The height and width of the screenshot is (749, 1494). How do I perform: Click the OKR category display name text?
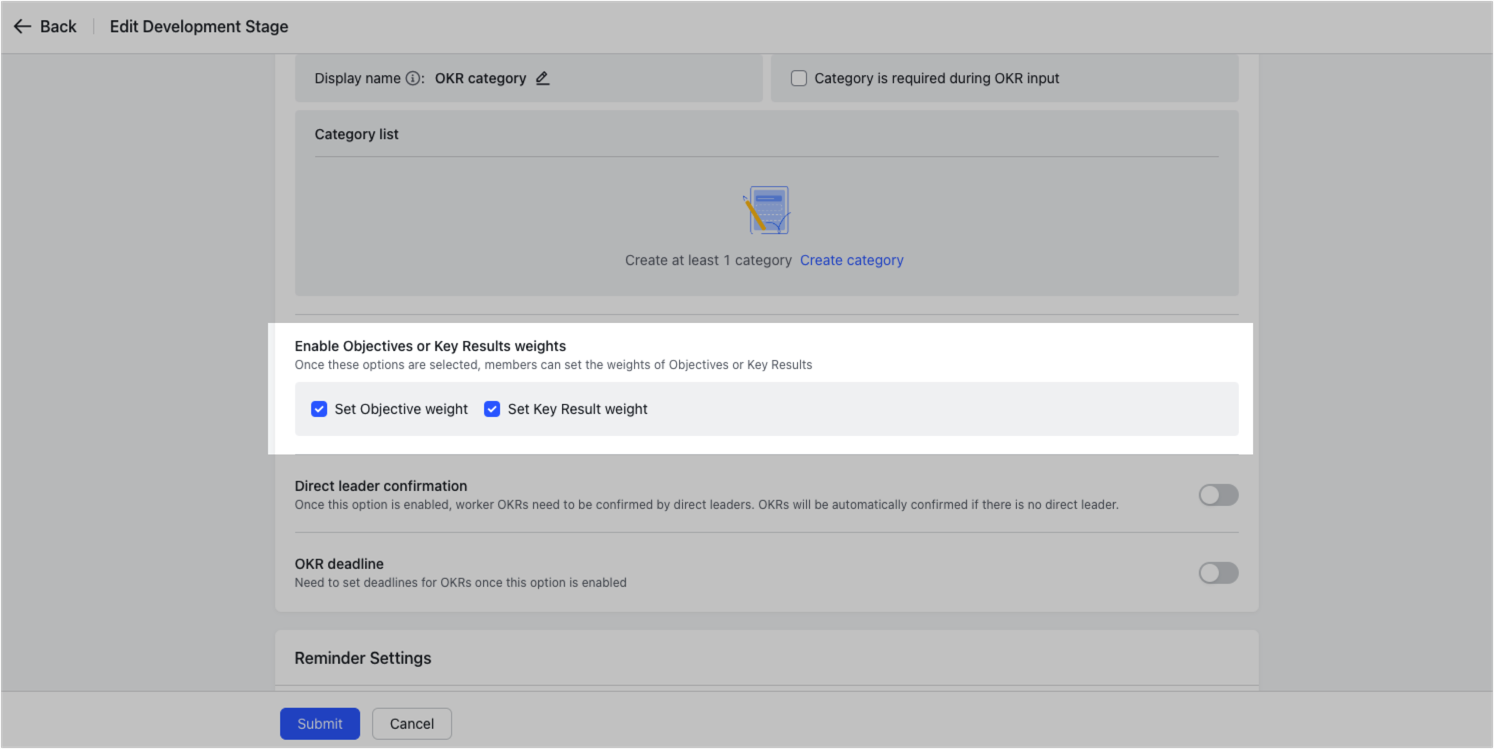coord(481,78)
